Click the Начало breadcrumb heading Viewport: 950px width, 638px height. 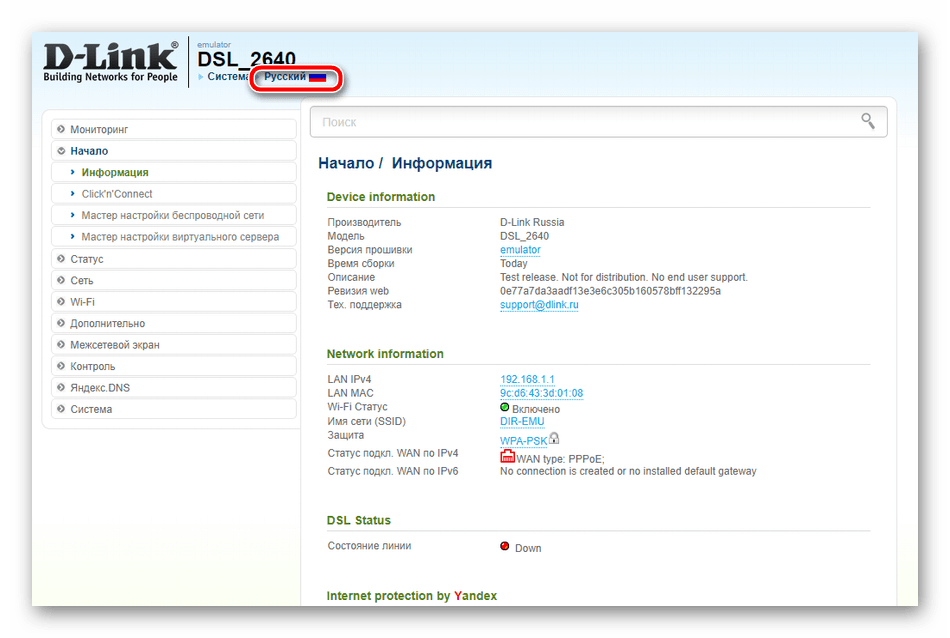pyautogui.click(x=346, y=163)
